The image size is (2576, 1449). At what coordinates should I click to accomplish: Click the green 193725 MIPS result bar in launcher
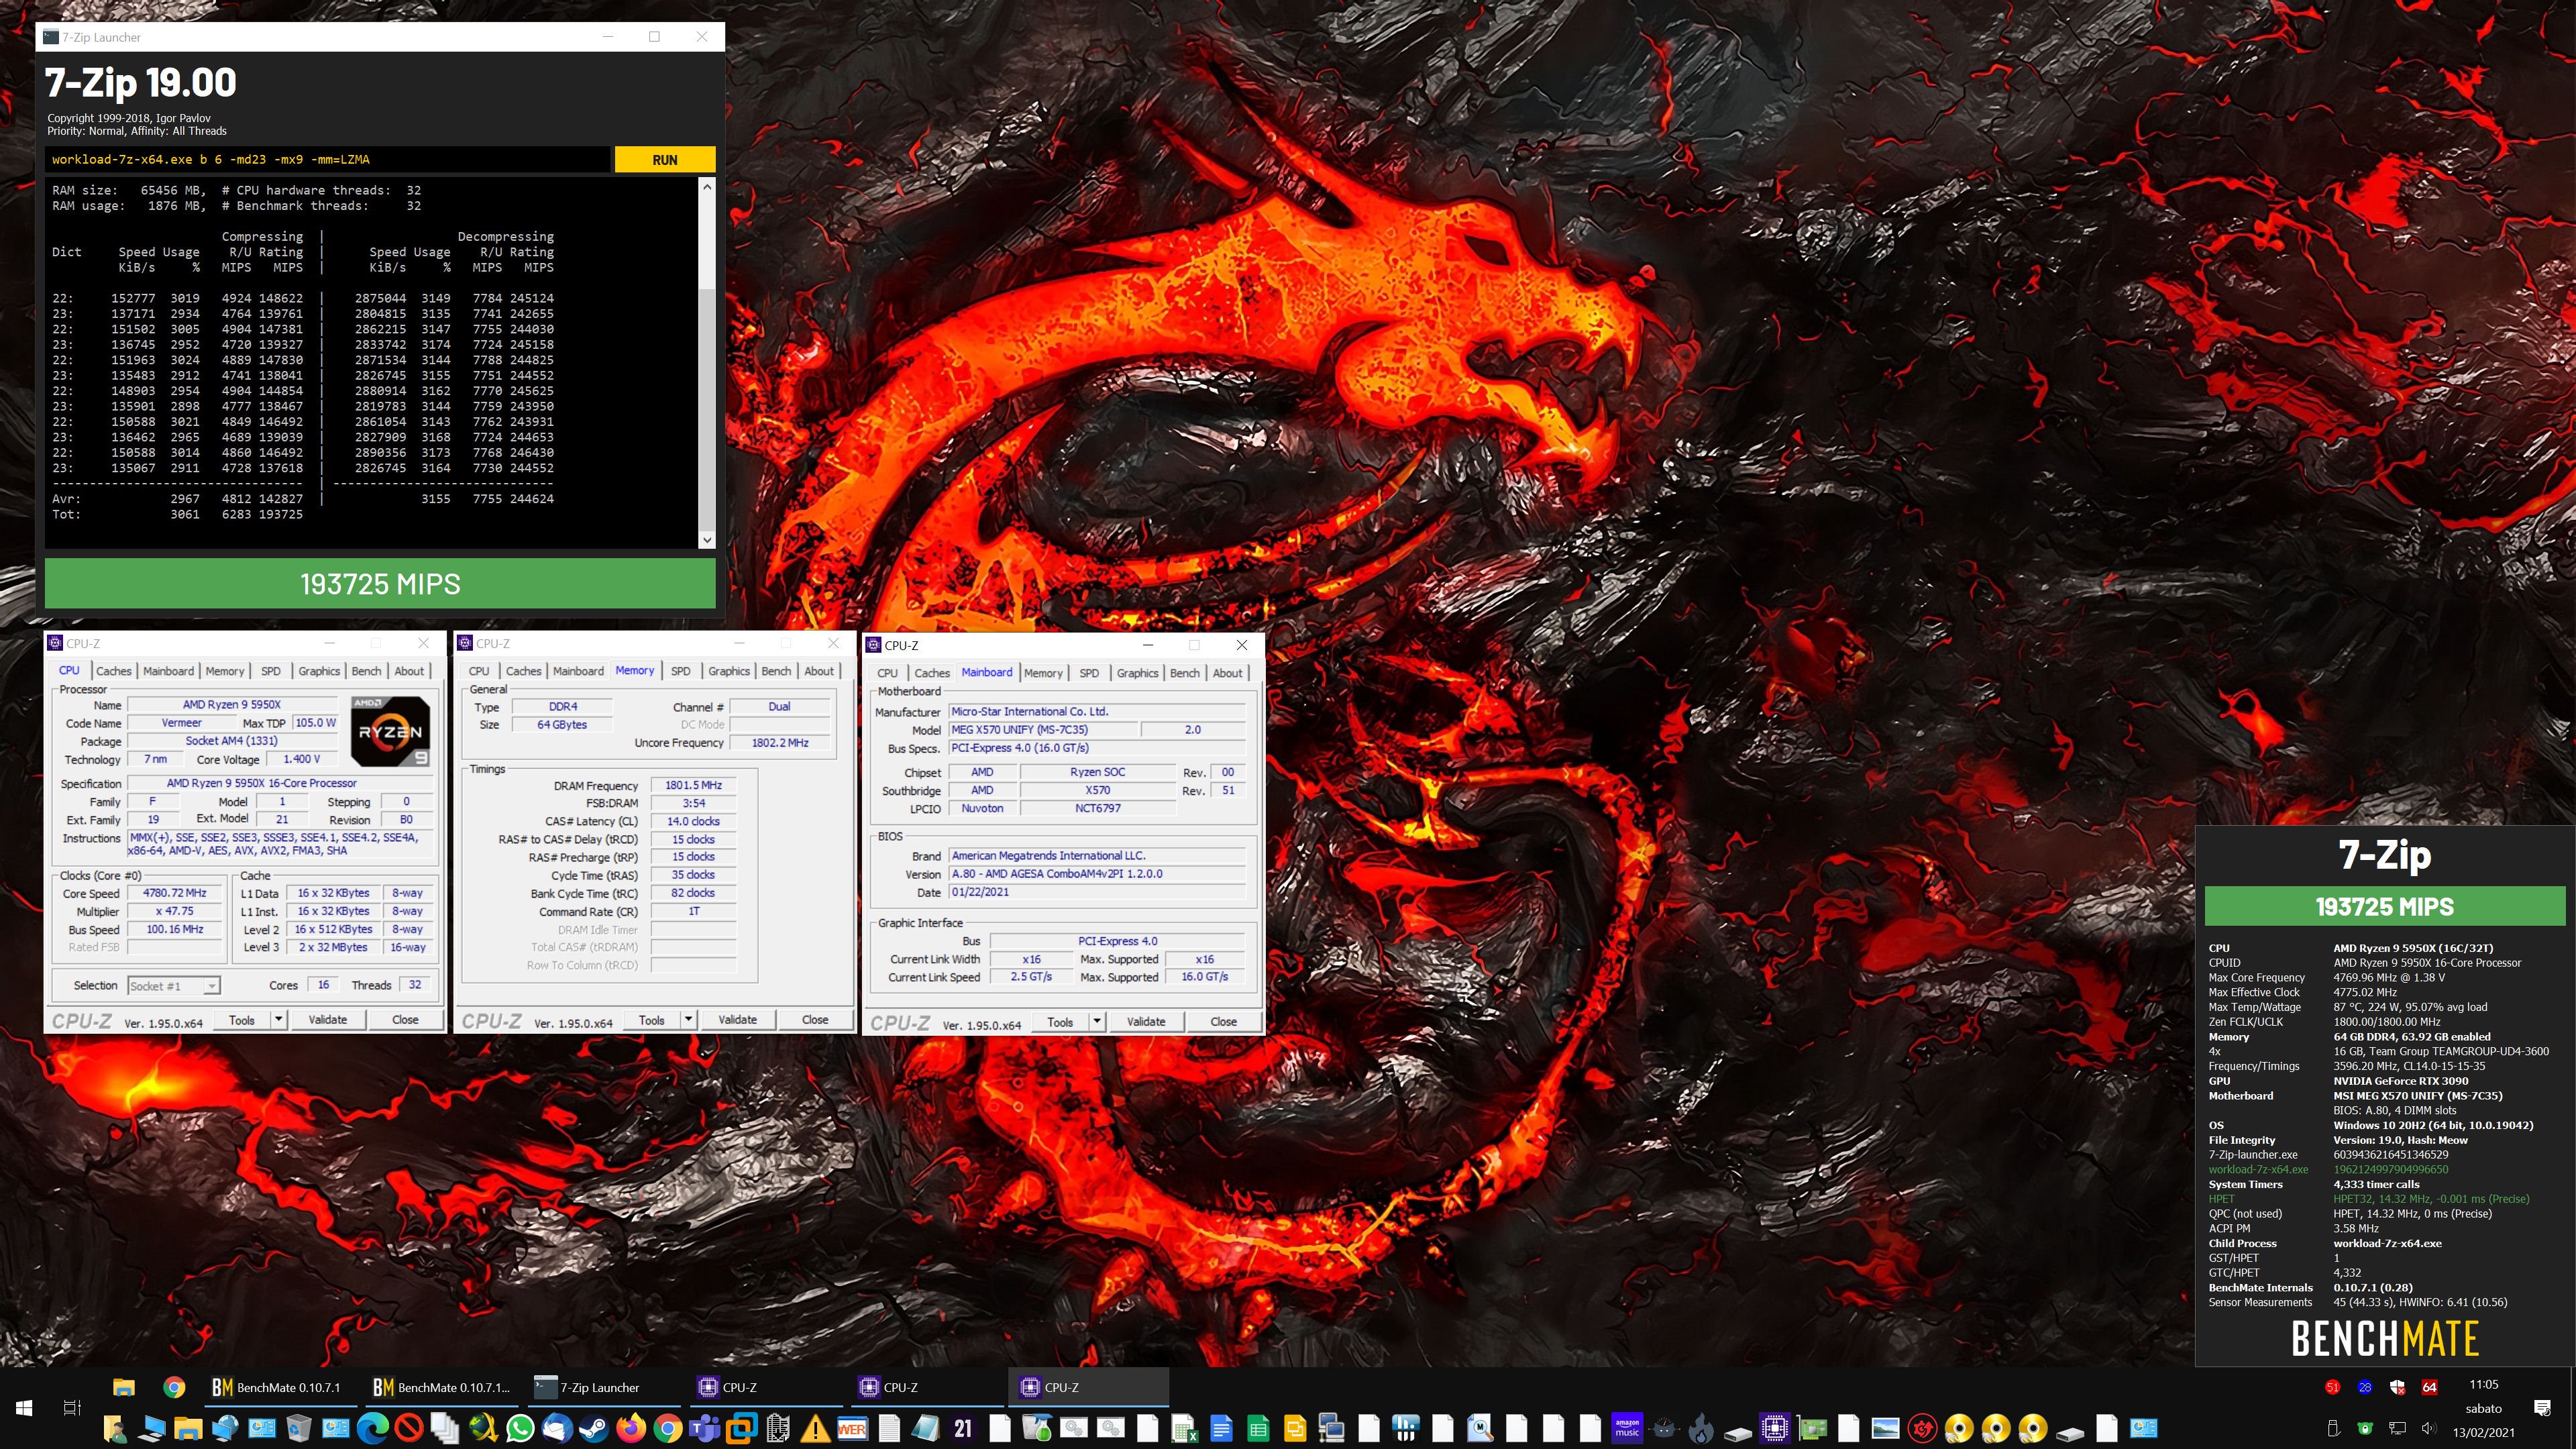(x=380, y=584)
